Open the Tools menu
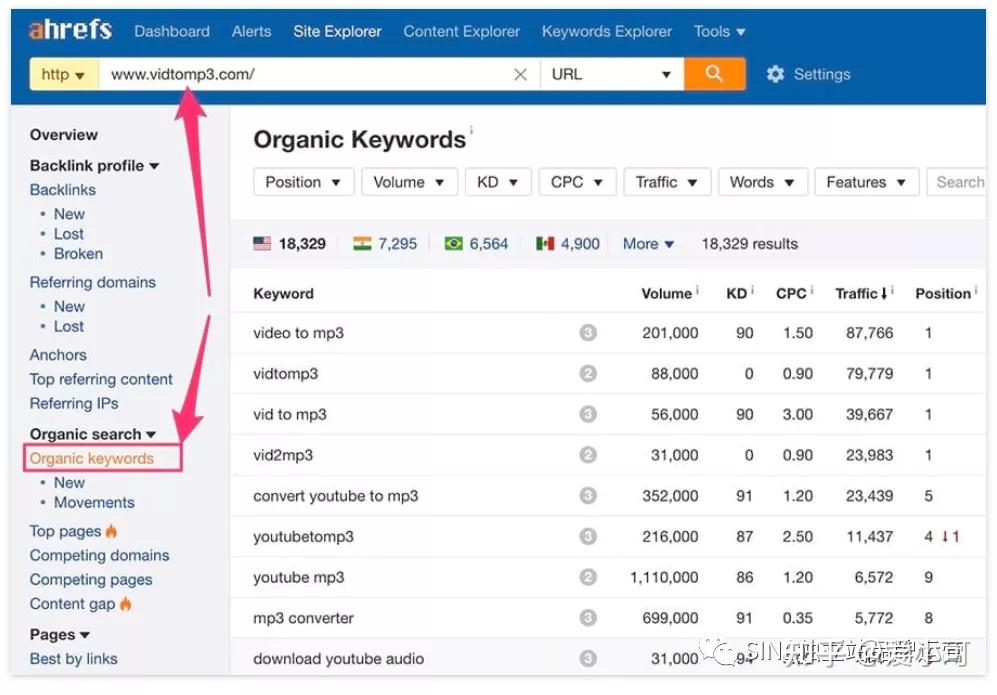997x695 pixels. (719, 31)
